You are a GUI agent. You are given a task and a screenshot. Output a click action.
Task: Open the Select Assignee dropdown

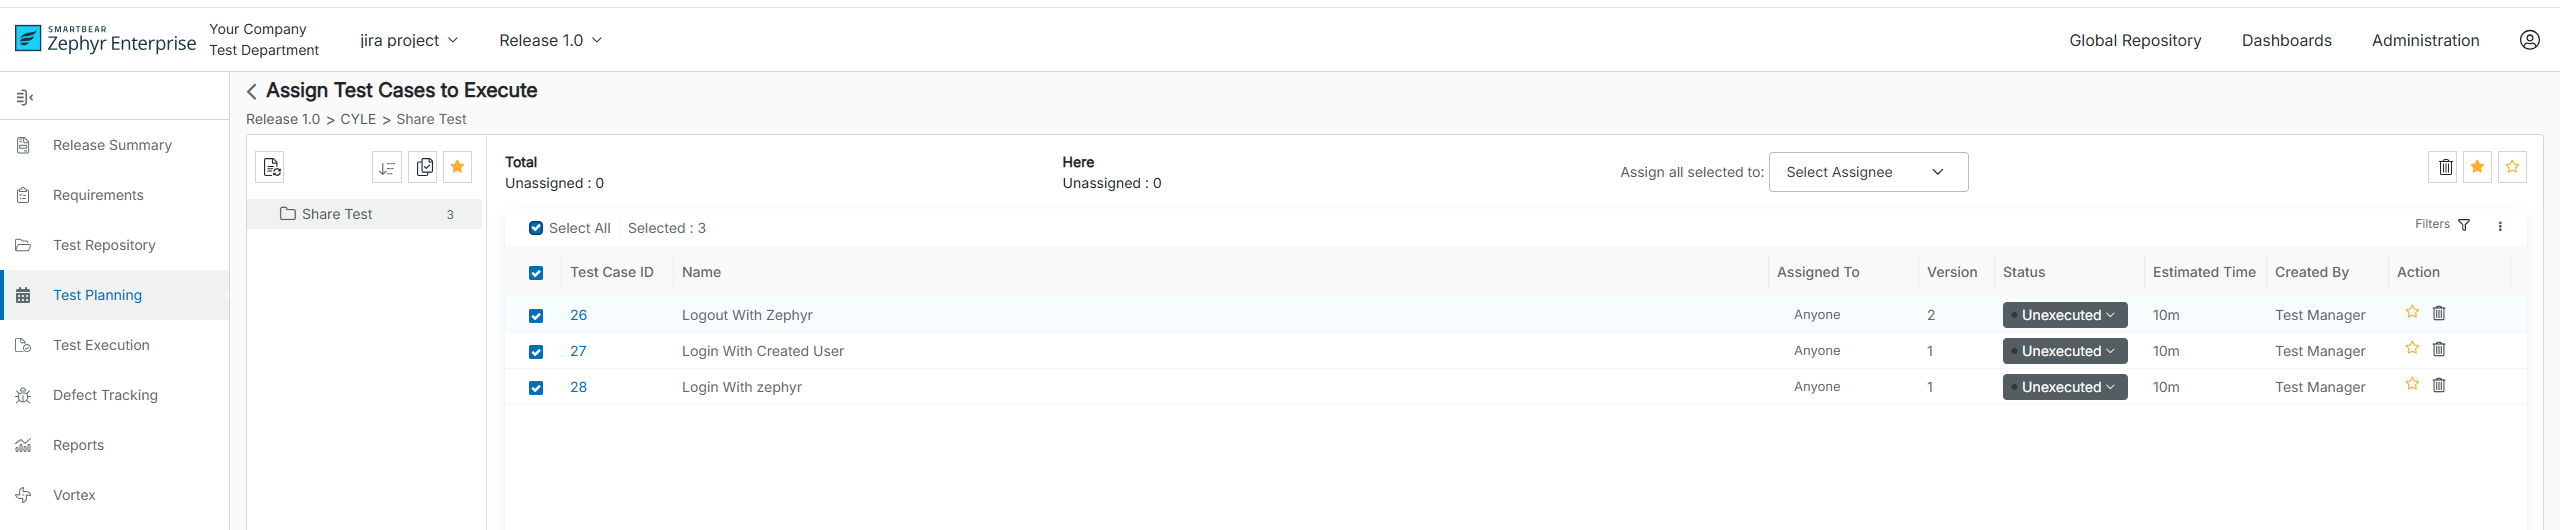[x=1867, y=172]
